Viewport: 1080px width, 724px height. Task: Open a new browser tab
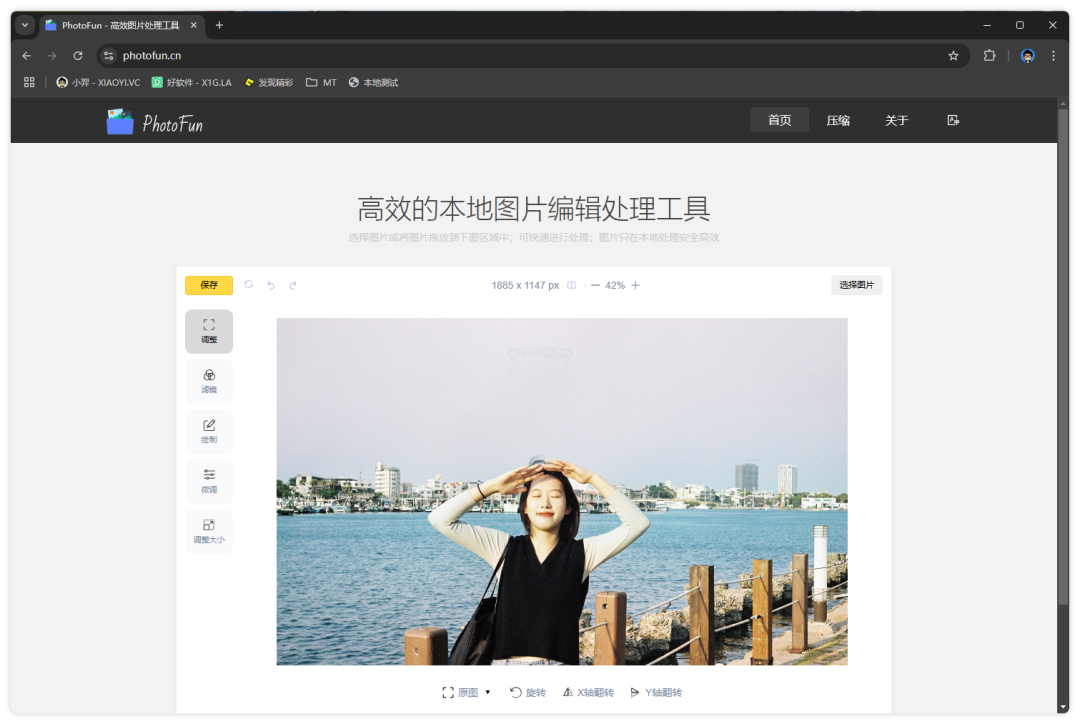pos(219,25)
